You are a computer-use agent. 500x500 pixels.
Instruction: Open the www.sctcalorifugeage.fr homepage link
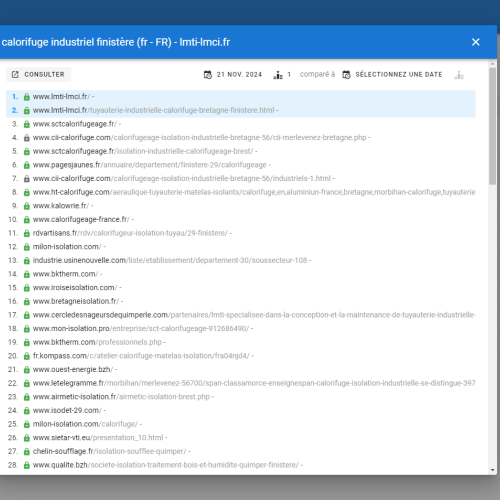point(75,124)
